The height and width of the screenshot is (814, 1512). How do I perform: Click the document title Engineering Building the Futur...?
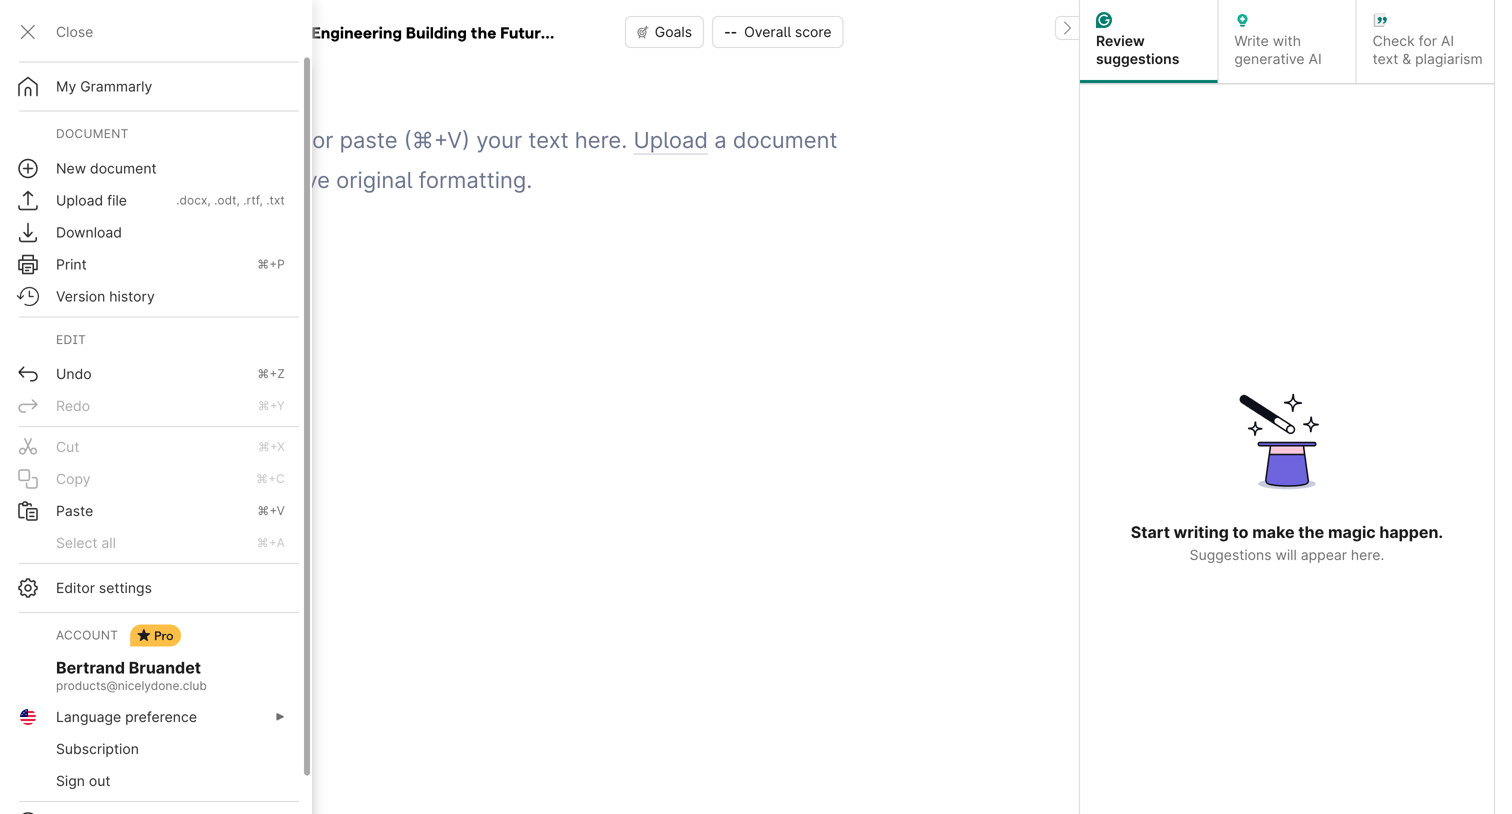click(x=433, y=33)
